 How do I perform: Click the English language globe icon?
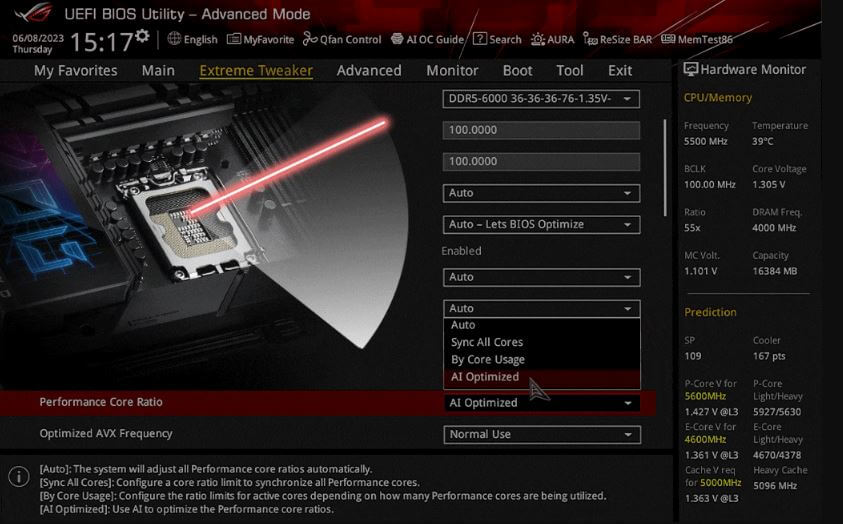coord(174,39)
